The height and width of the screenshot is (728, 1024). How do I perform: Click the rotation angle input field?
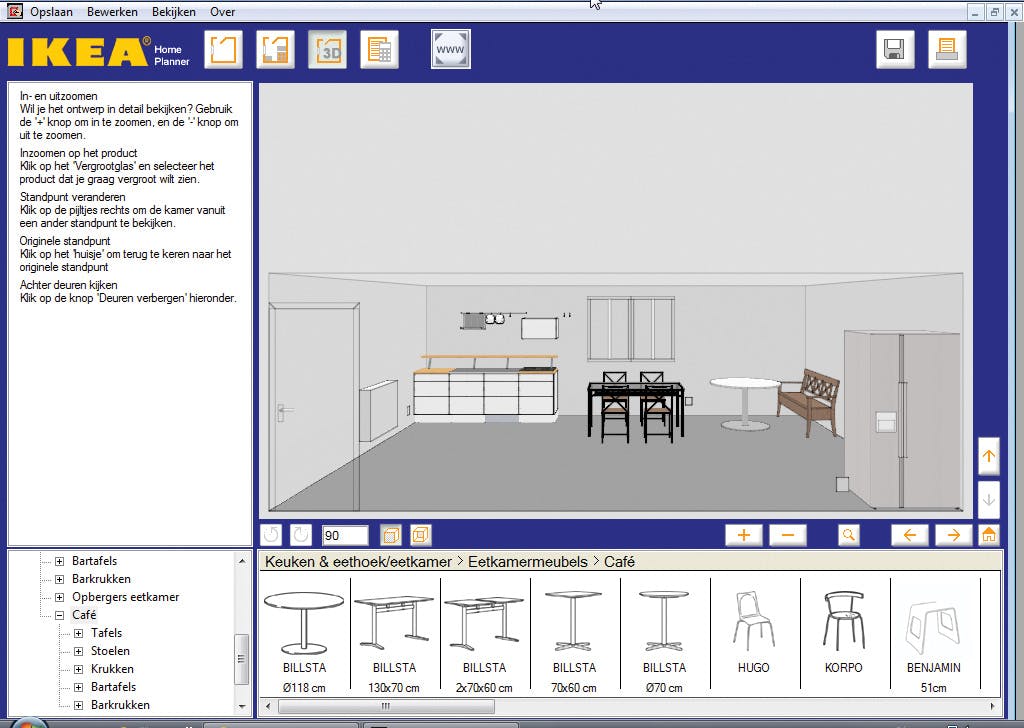tap(345, 536)
